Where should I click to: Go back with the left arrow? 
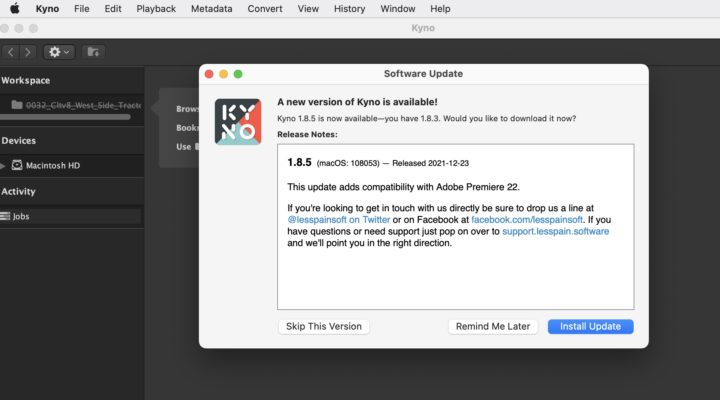pyautogui.click(x=11, y=52)
